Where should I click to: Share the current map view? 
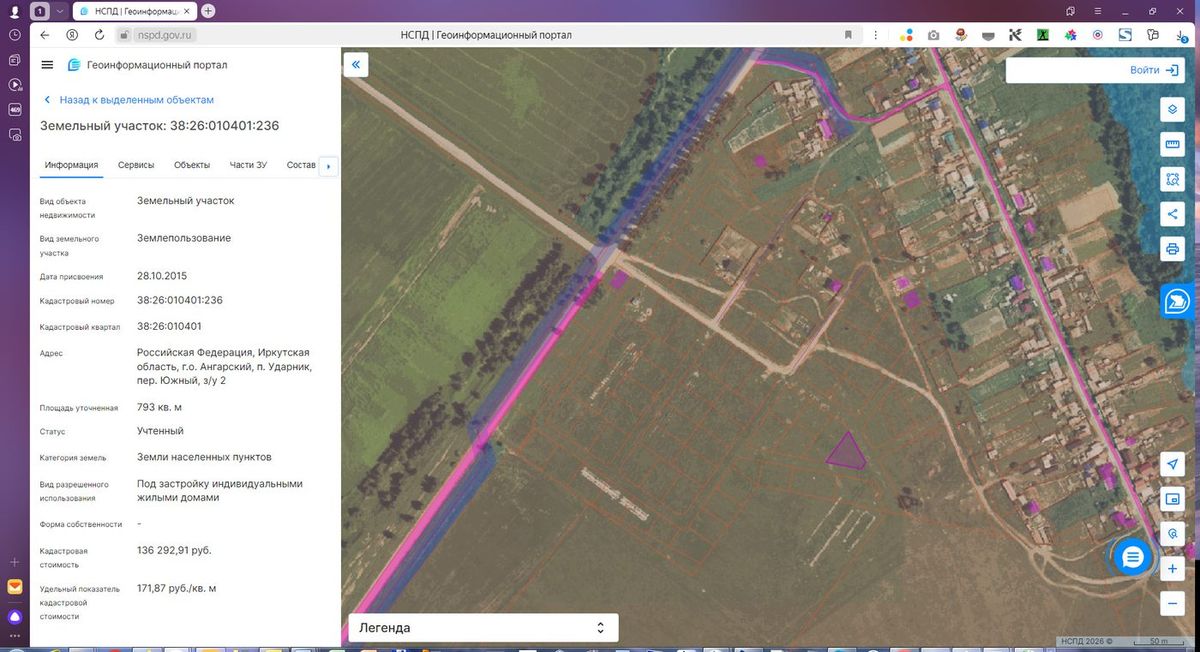tap(1173, 214)
